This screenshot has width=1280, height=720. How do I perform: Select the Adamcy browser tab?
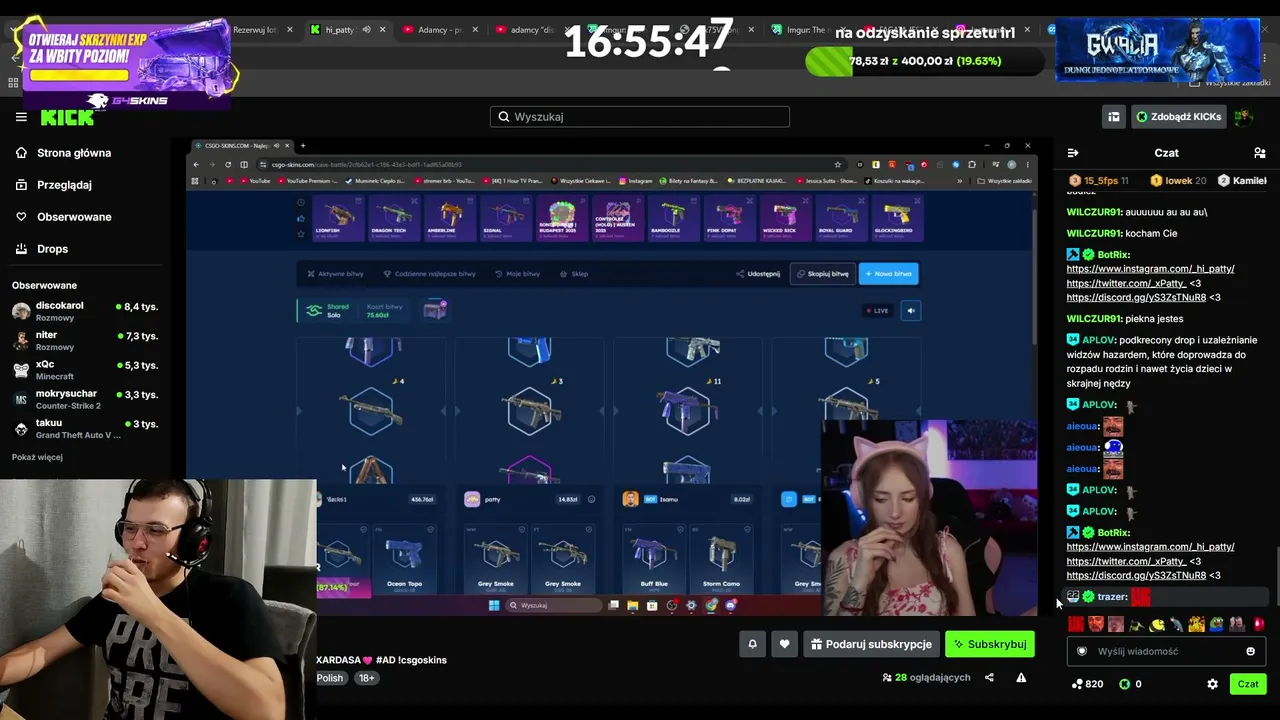pyautogui.click(x=439, y=30)
